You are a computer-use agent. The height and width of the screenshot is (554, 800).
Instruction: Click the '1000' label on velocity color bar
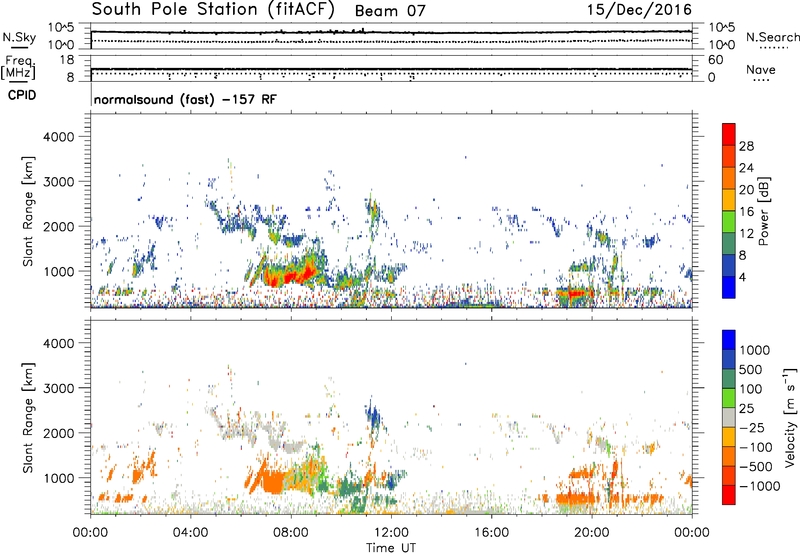755,350
